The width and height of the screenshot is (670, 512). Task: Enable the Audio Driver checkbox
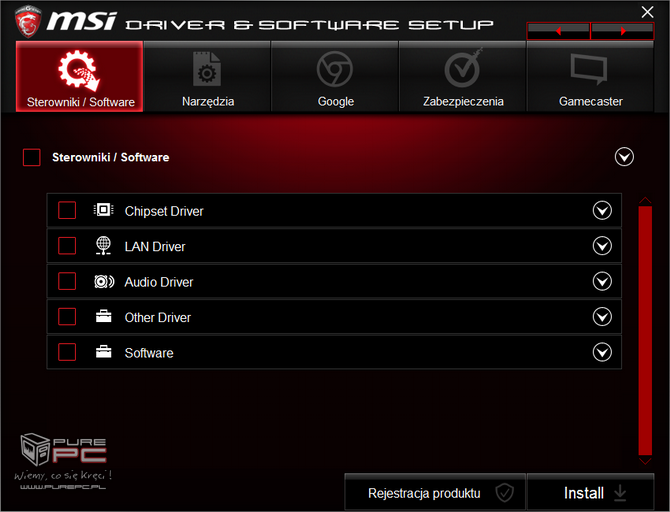(x=67, y=281)
